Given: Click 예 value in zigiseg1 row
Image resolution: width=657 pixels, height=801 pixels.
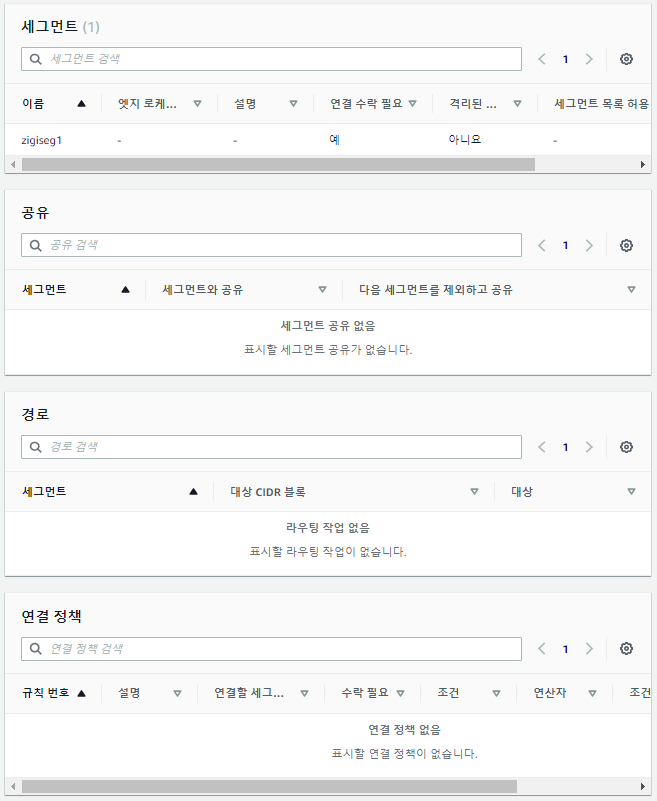Looking at the screenshot, I should tap(335, 139).
